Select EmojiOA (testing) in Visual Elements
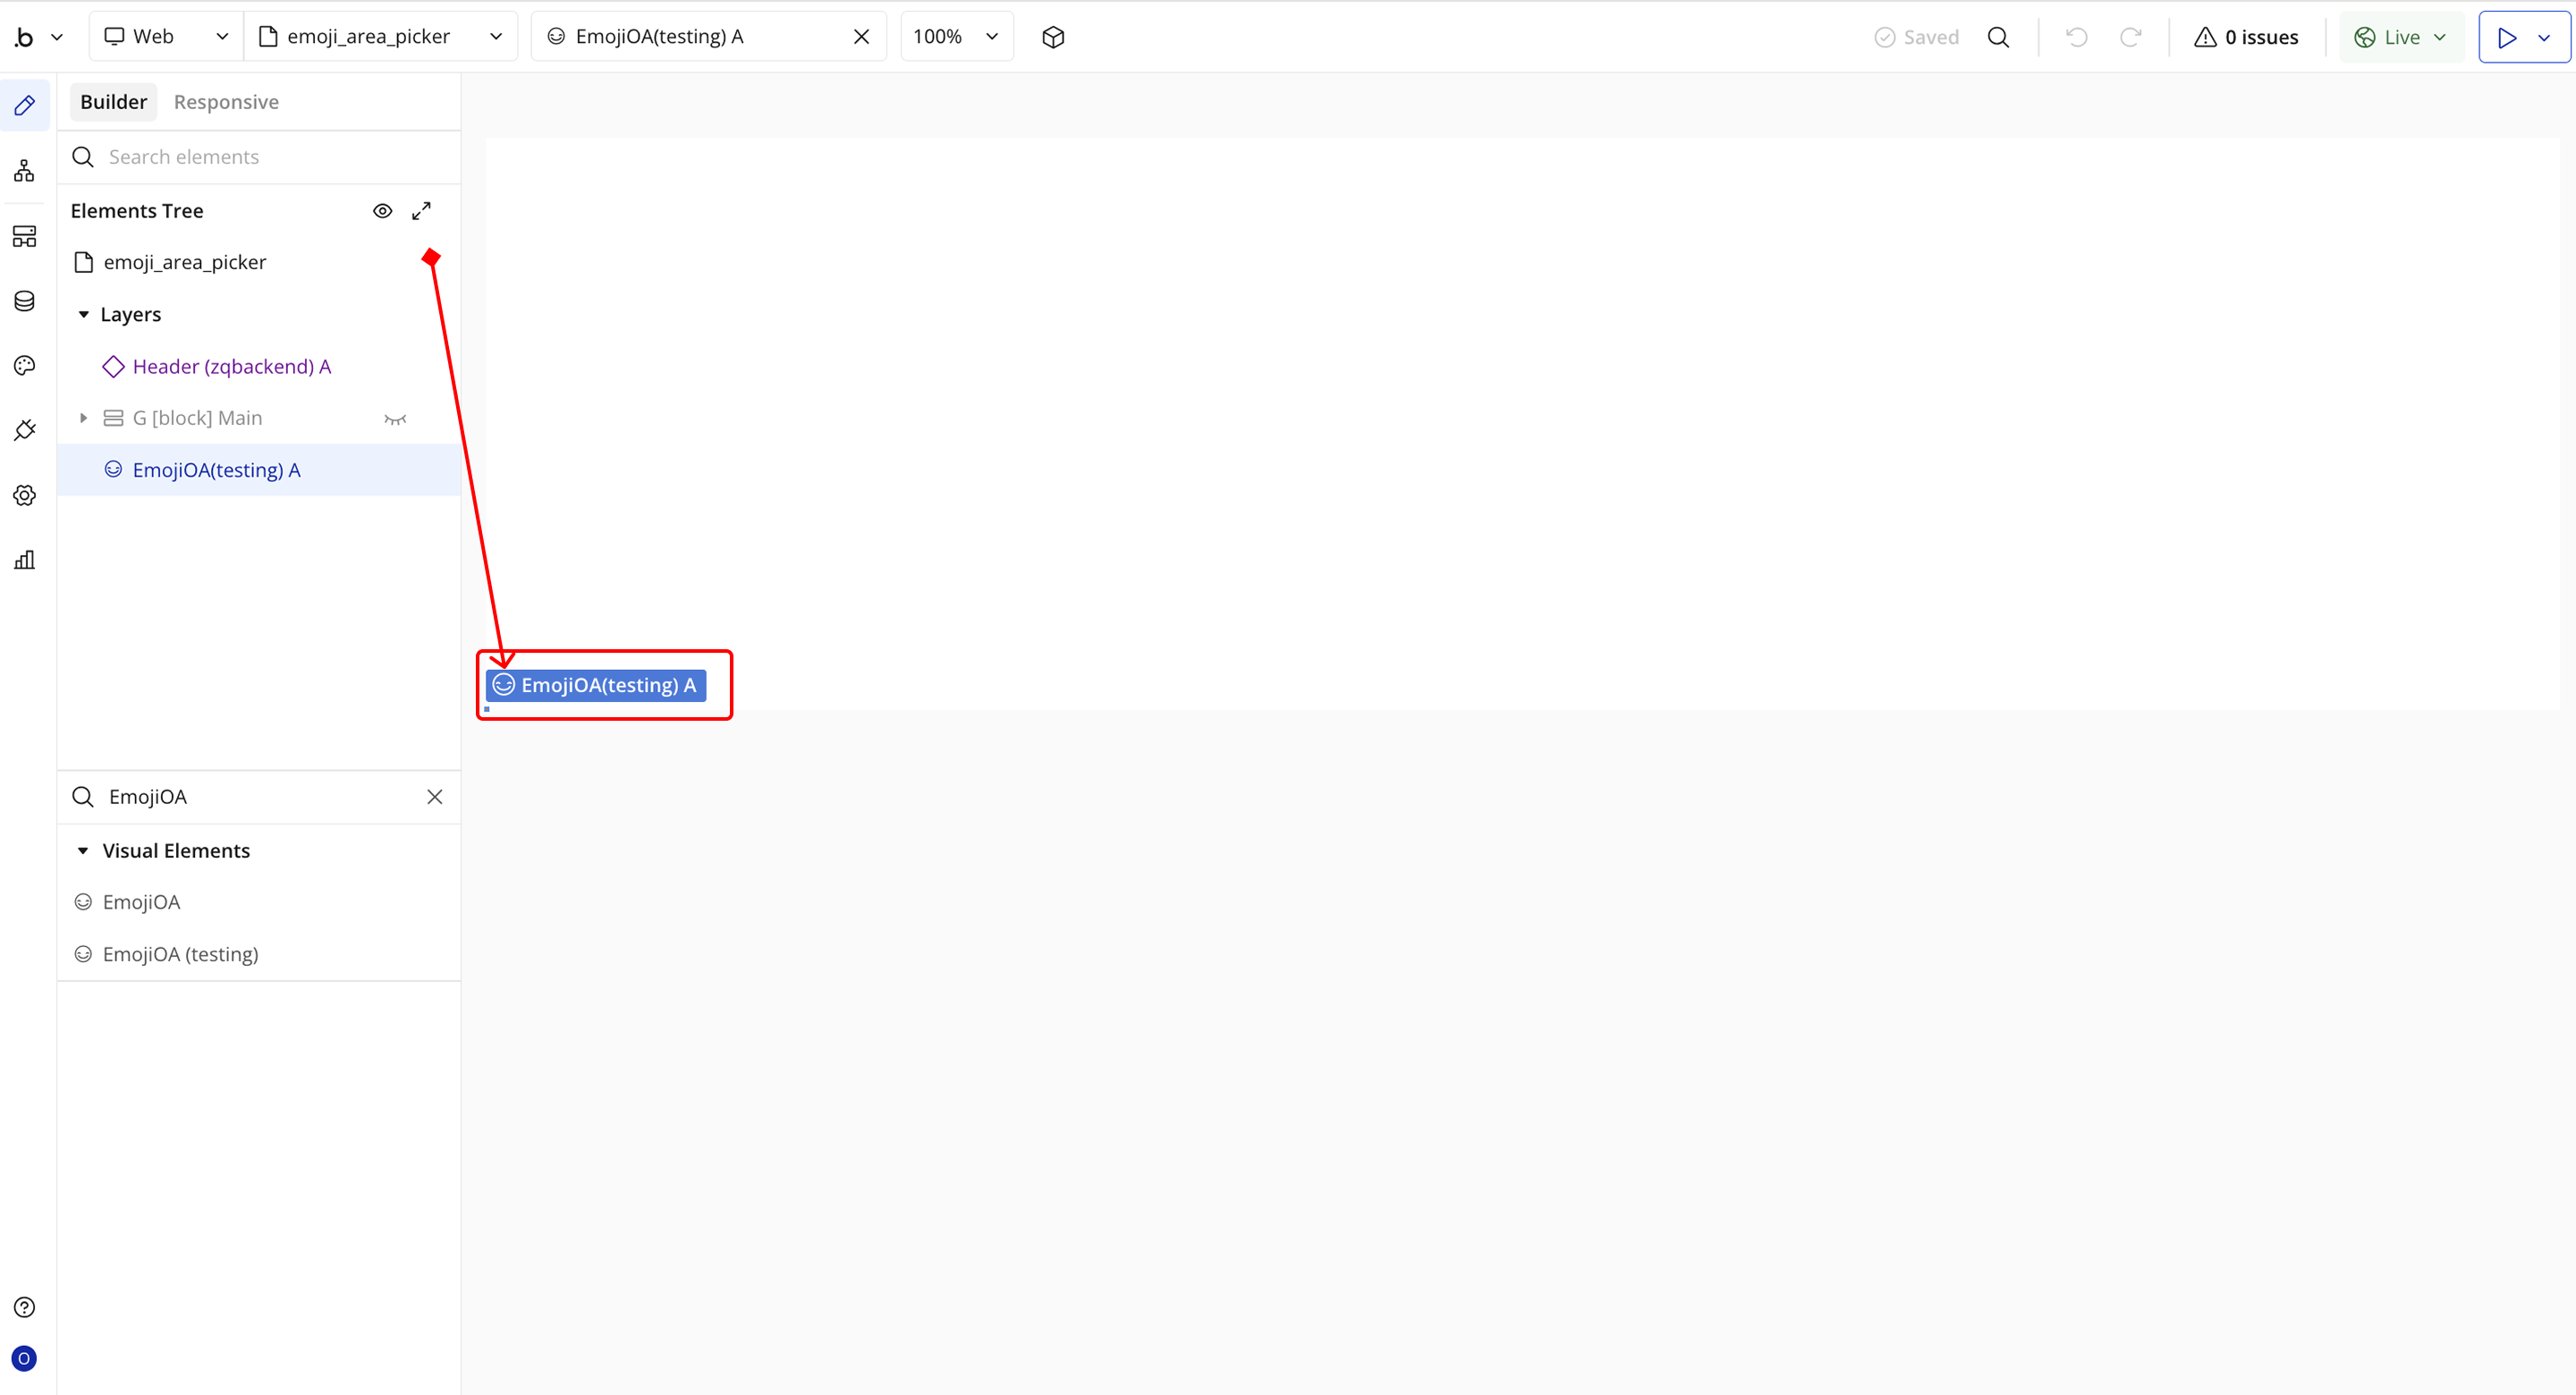 [180, 954]
